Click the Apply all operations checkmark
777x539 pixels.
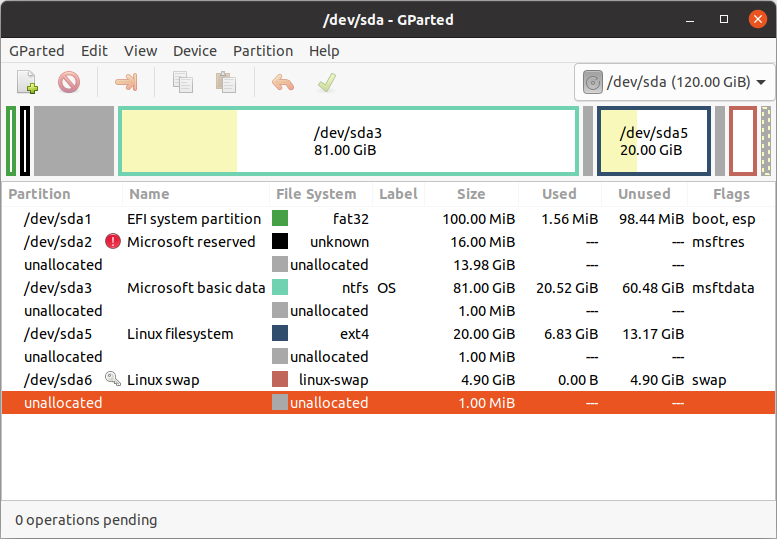click(327, 82)
